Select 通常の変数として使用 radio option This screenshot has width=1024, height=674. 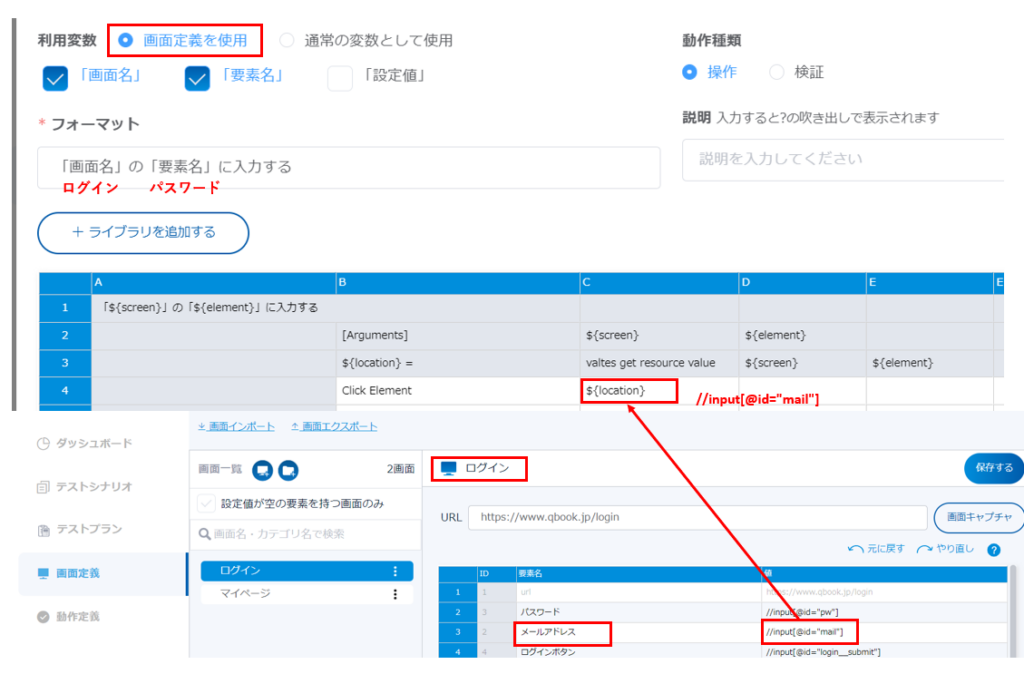click(287, 41)
